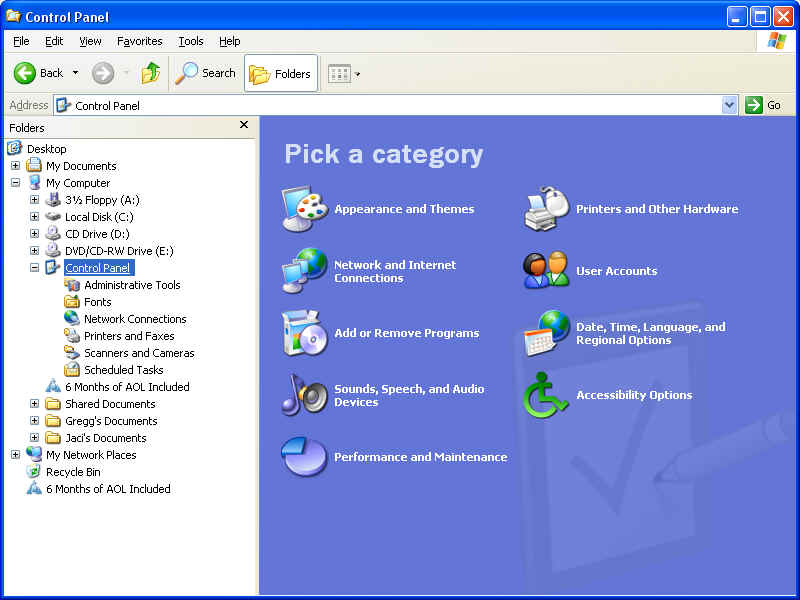Expand the Local Disk (C:) node
The width and height of the screenshot is (800, 600).
(34, 217)
